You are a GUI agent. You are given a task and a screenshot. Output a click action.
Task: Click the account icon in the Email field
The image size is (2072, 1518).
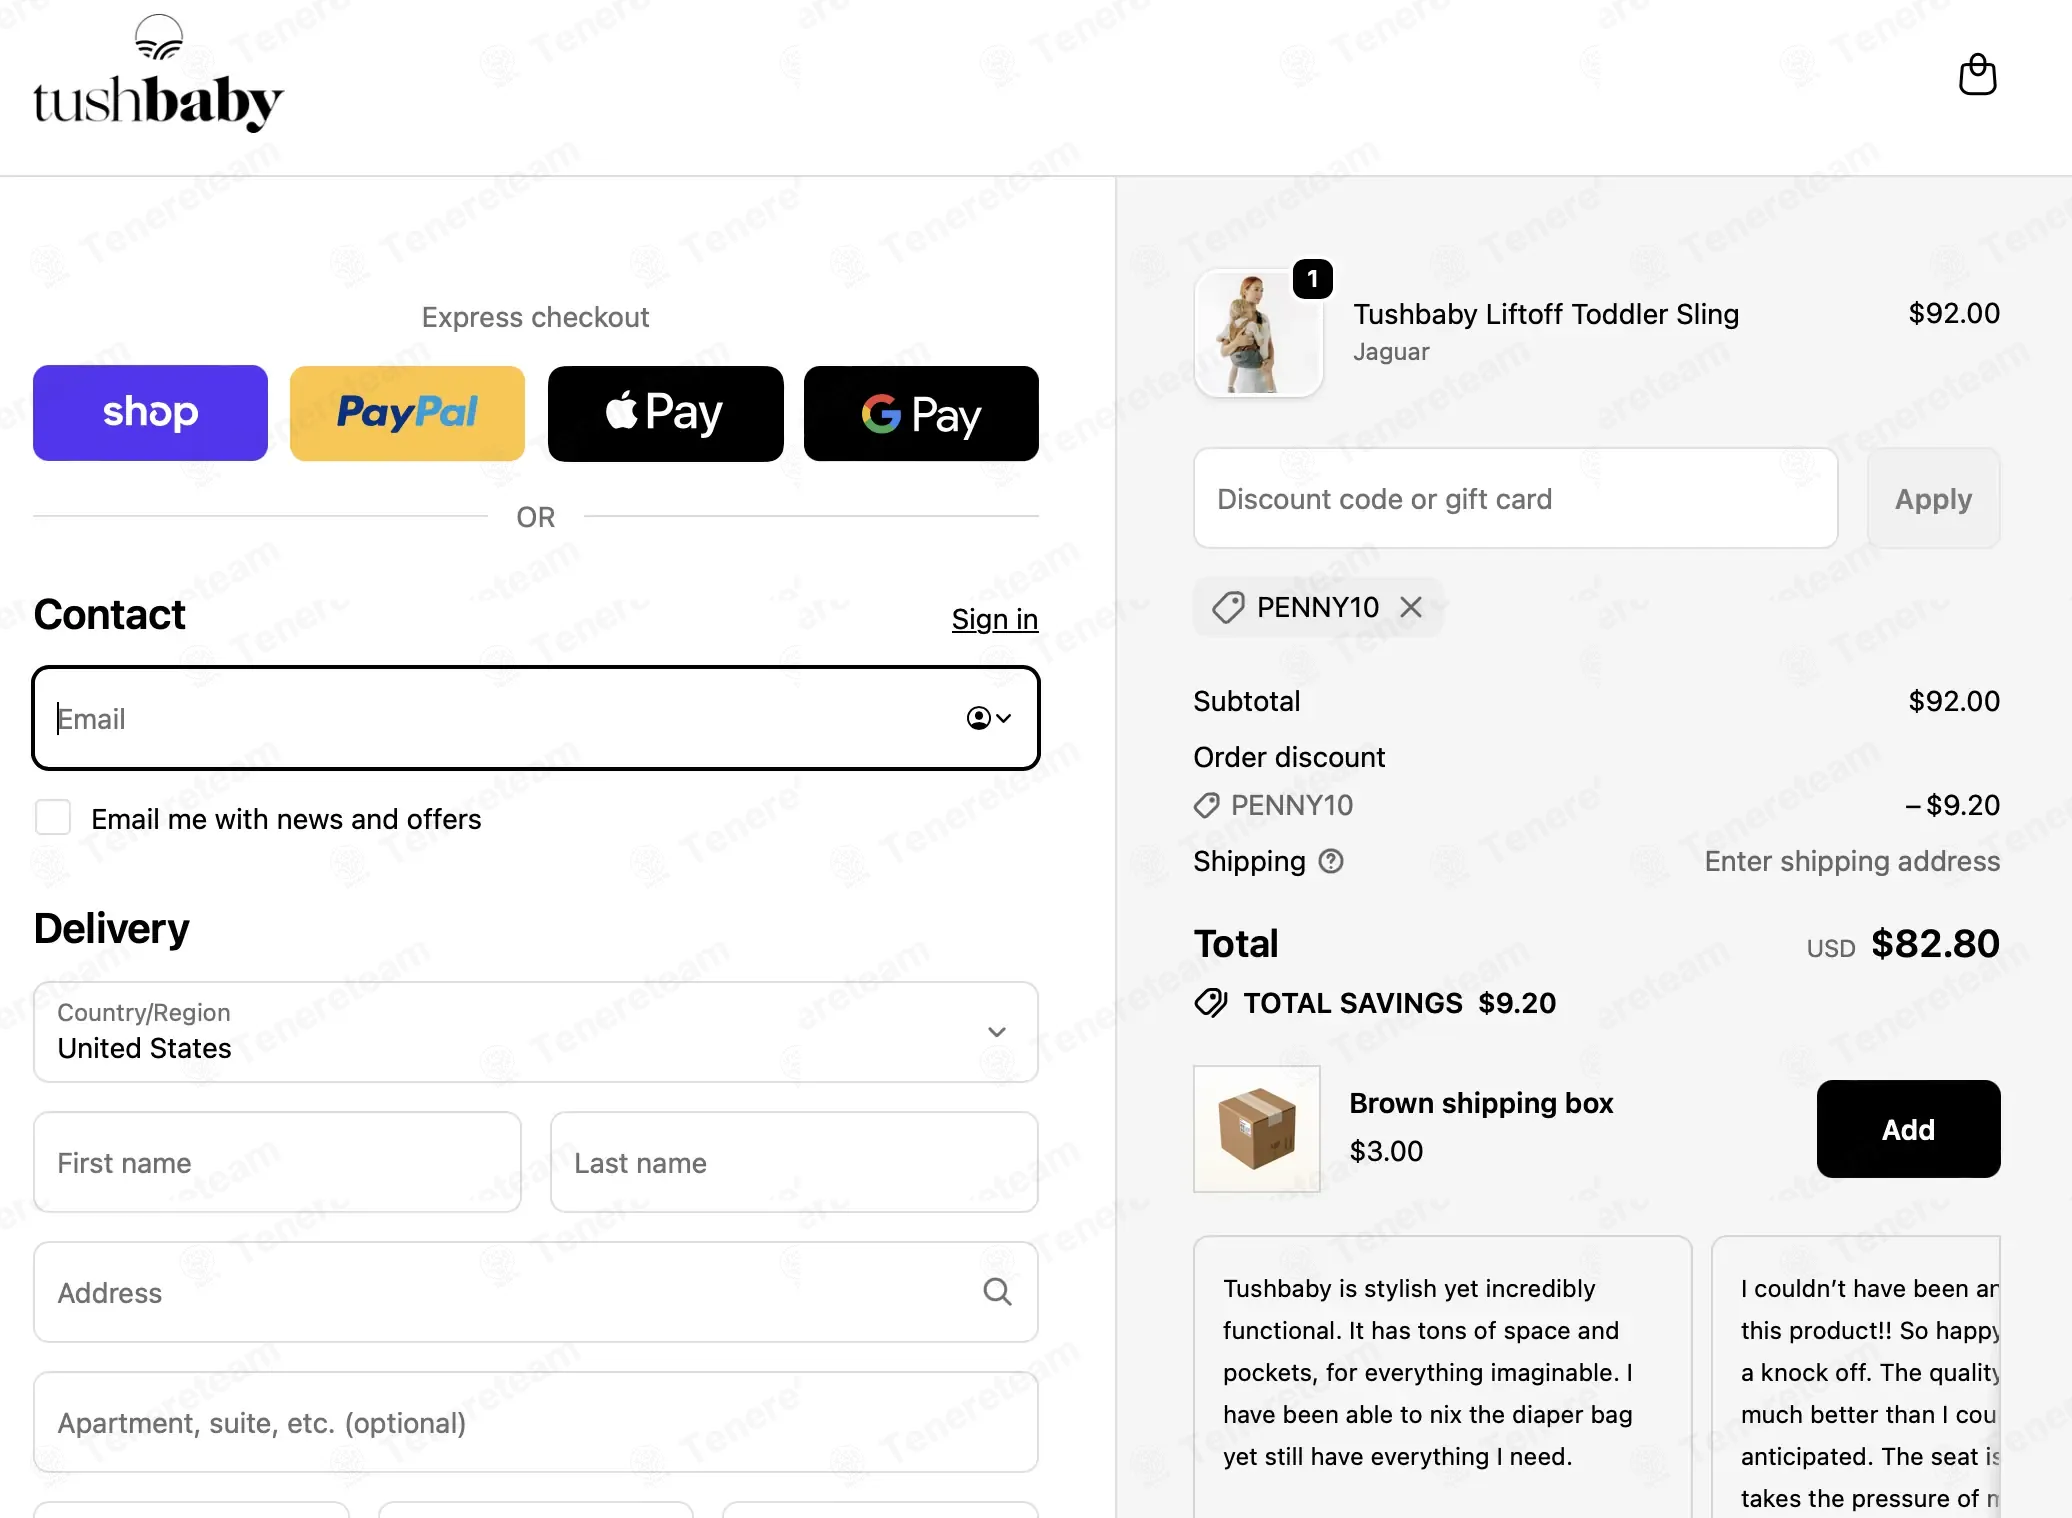click(x=989, y=718)
